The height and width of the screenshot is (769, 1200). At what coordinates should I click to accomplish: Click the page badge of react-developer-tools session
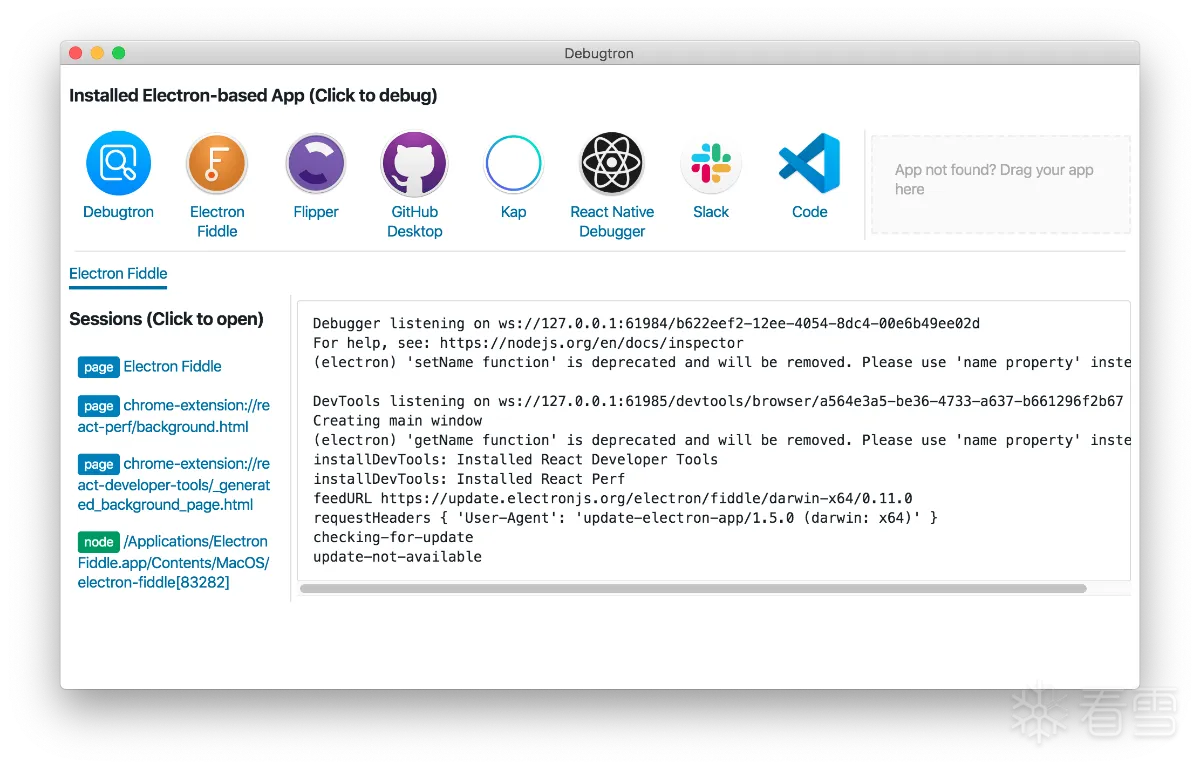pos(99,464)
